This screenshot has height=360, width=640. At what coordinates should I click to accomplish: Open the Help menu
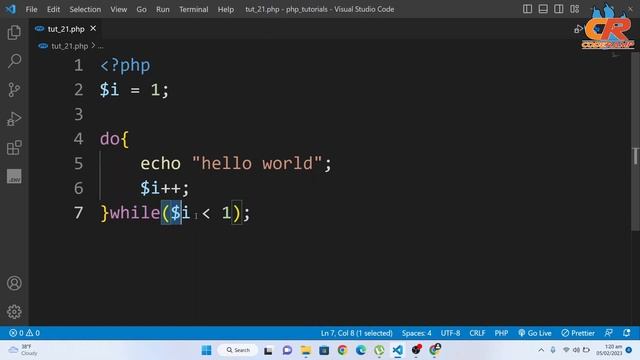point(225,9)
